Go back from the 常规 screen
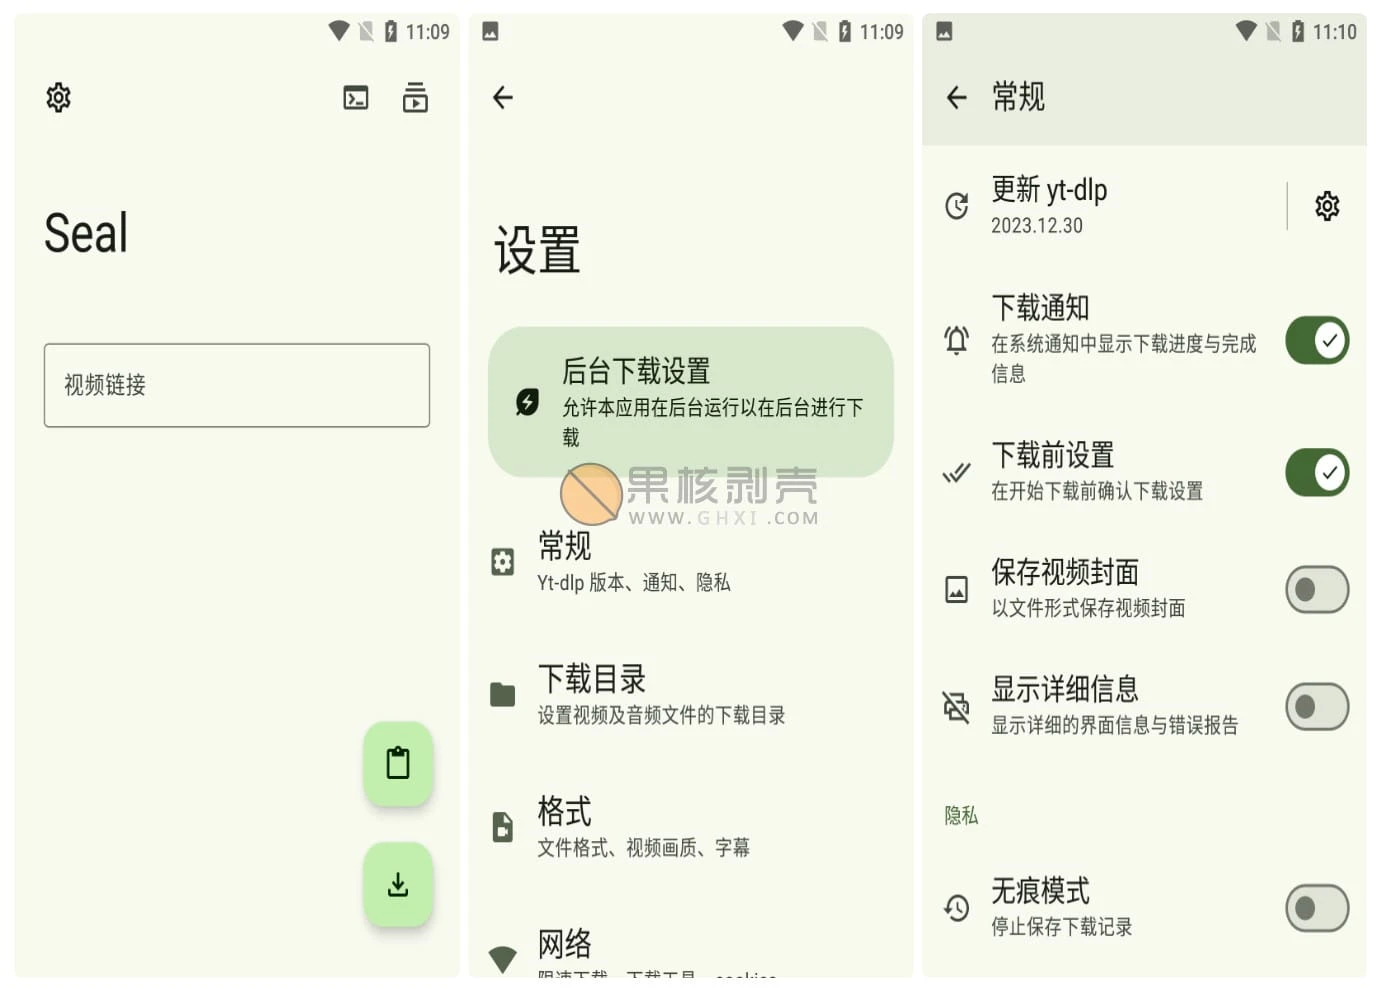Viewport: 1380px width, 989px height. [957, 97]
